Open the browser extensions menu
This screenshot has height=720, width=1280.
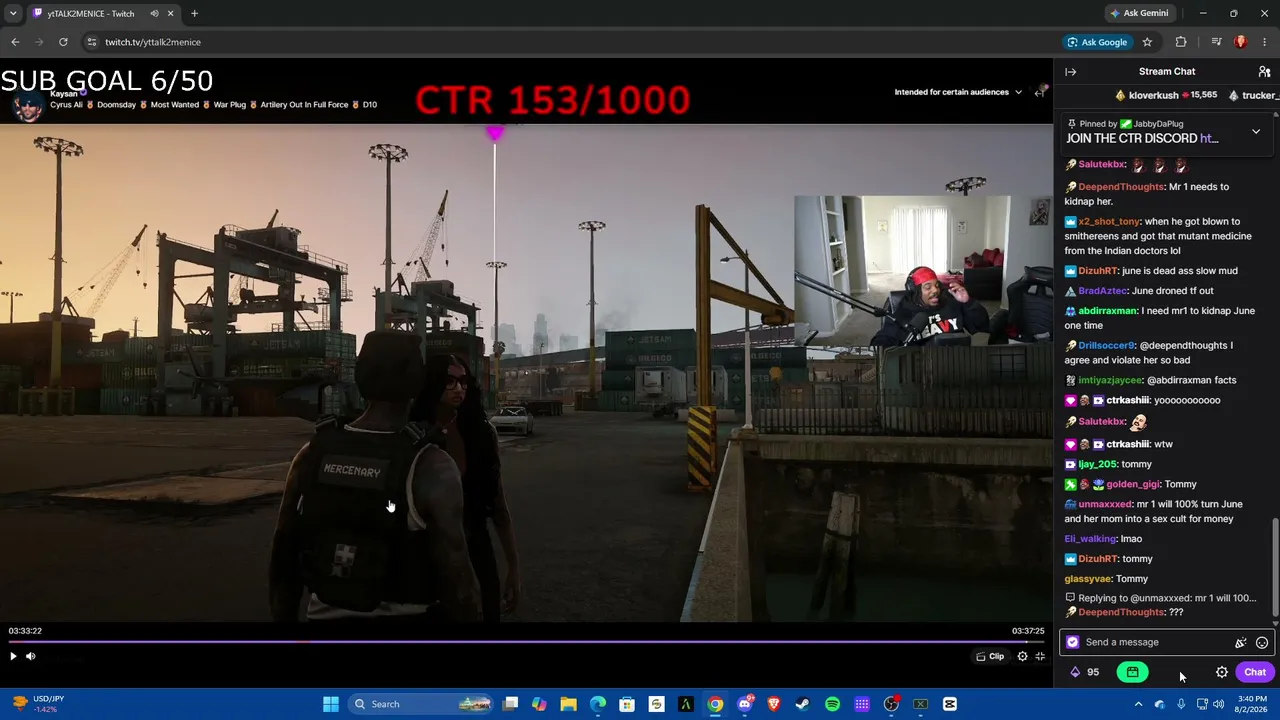point(1181,42)
